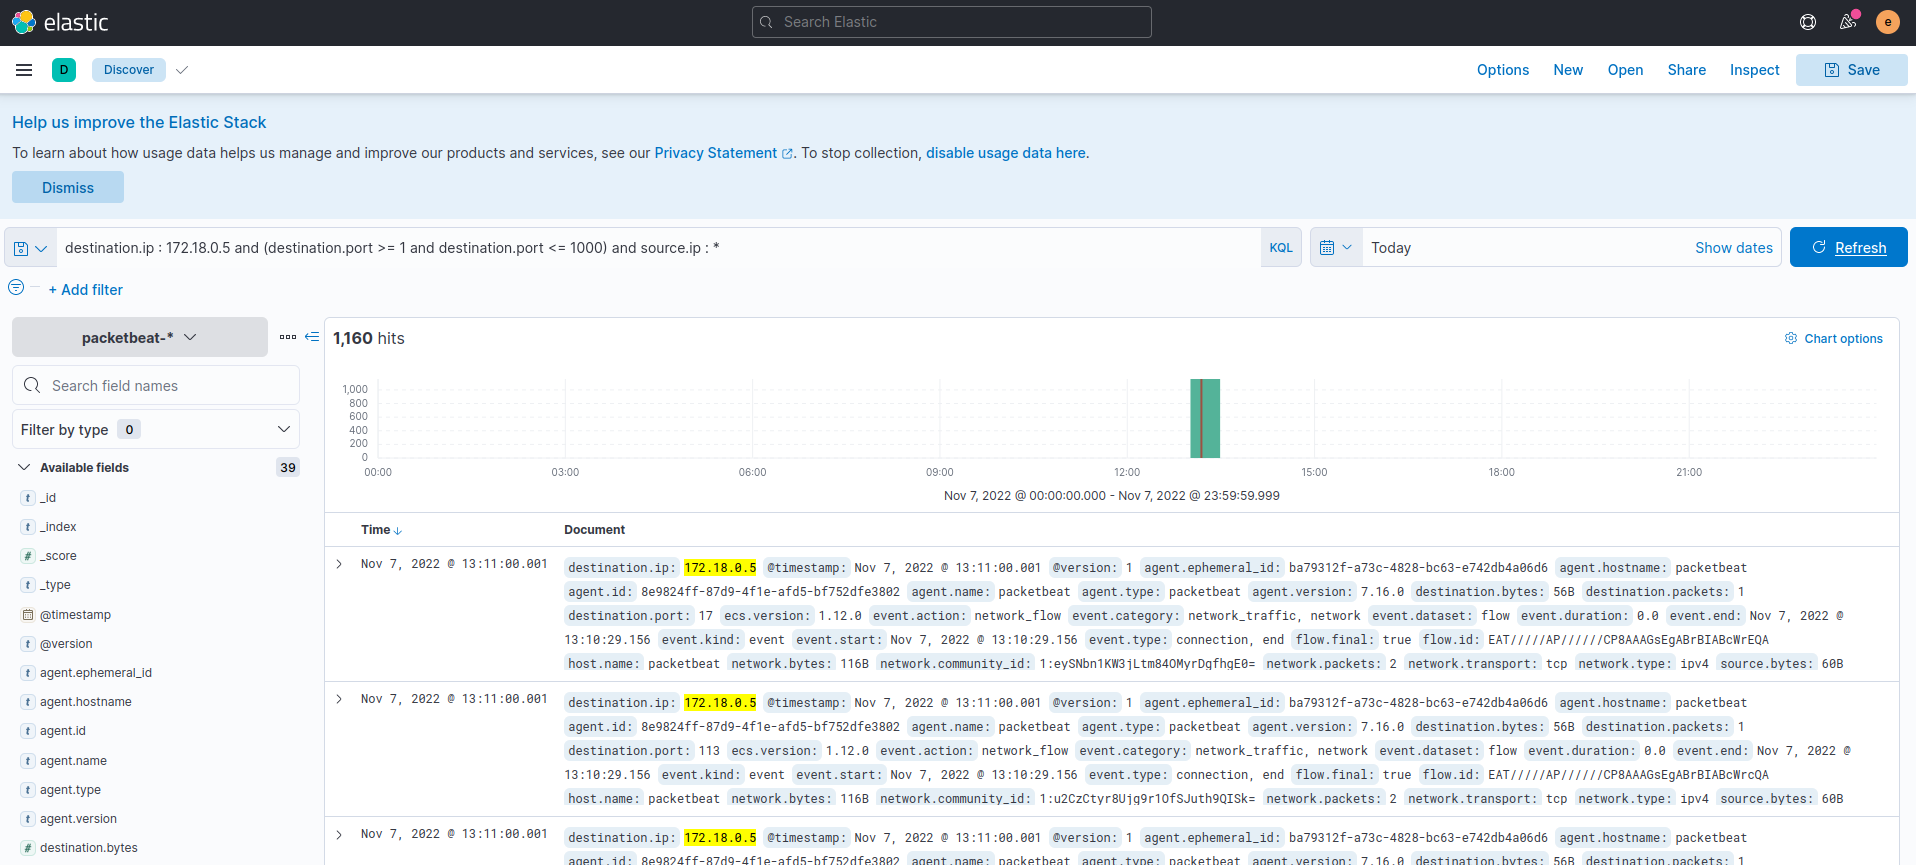Click the Document column header
Screen dimensions: 1916x865
(594, 530)
